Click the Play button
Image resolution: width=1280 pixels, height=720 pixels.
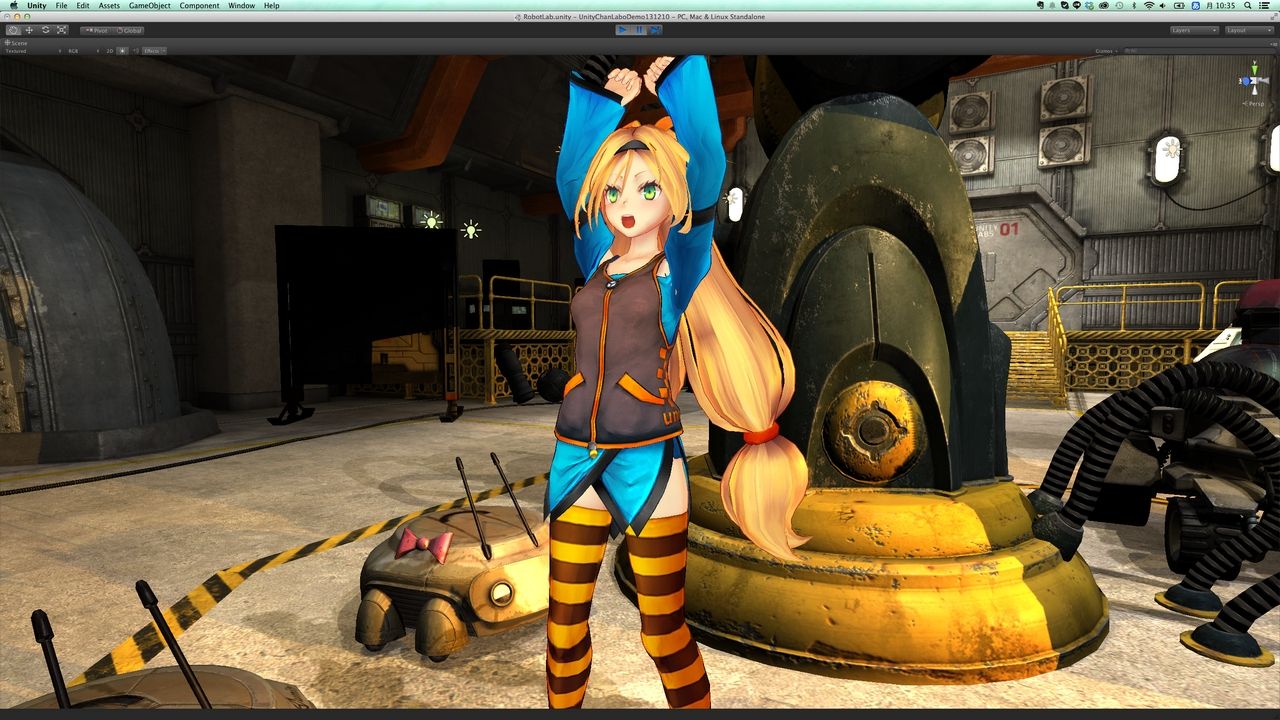(x=623, y=30)
